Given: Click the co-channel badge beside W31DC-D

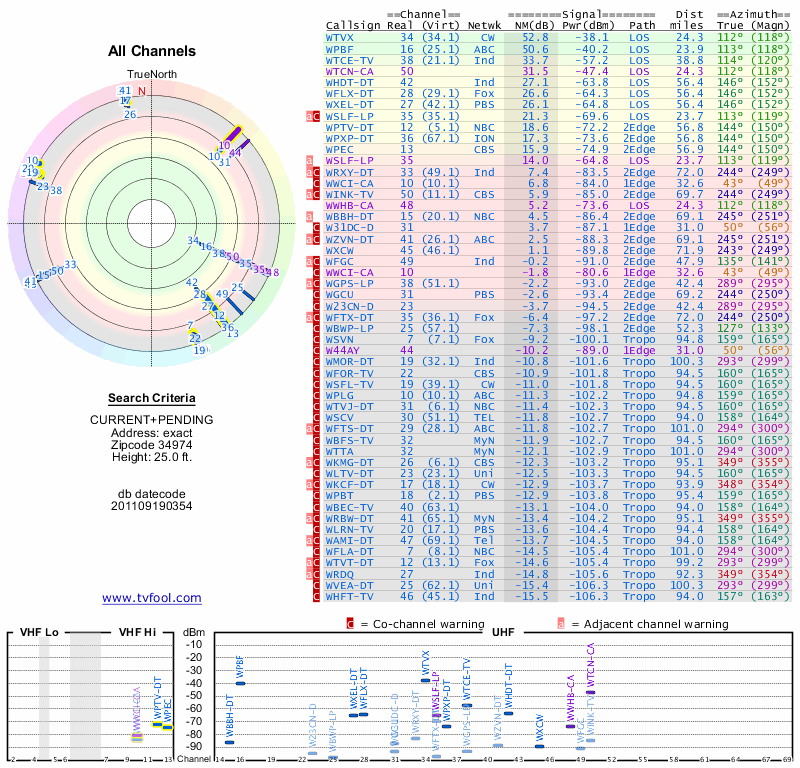Looking at the screenshot, I should pos(316,228).
